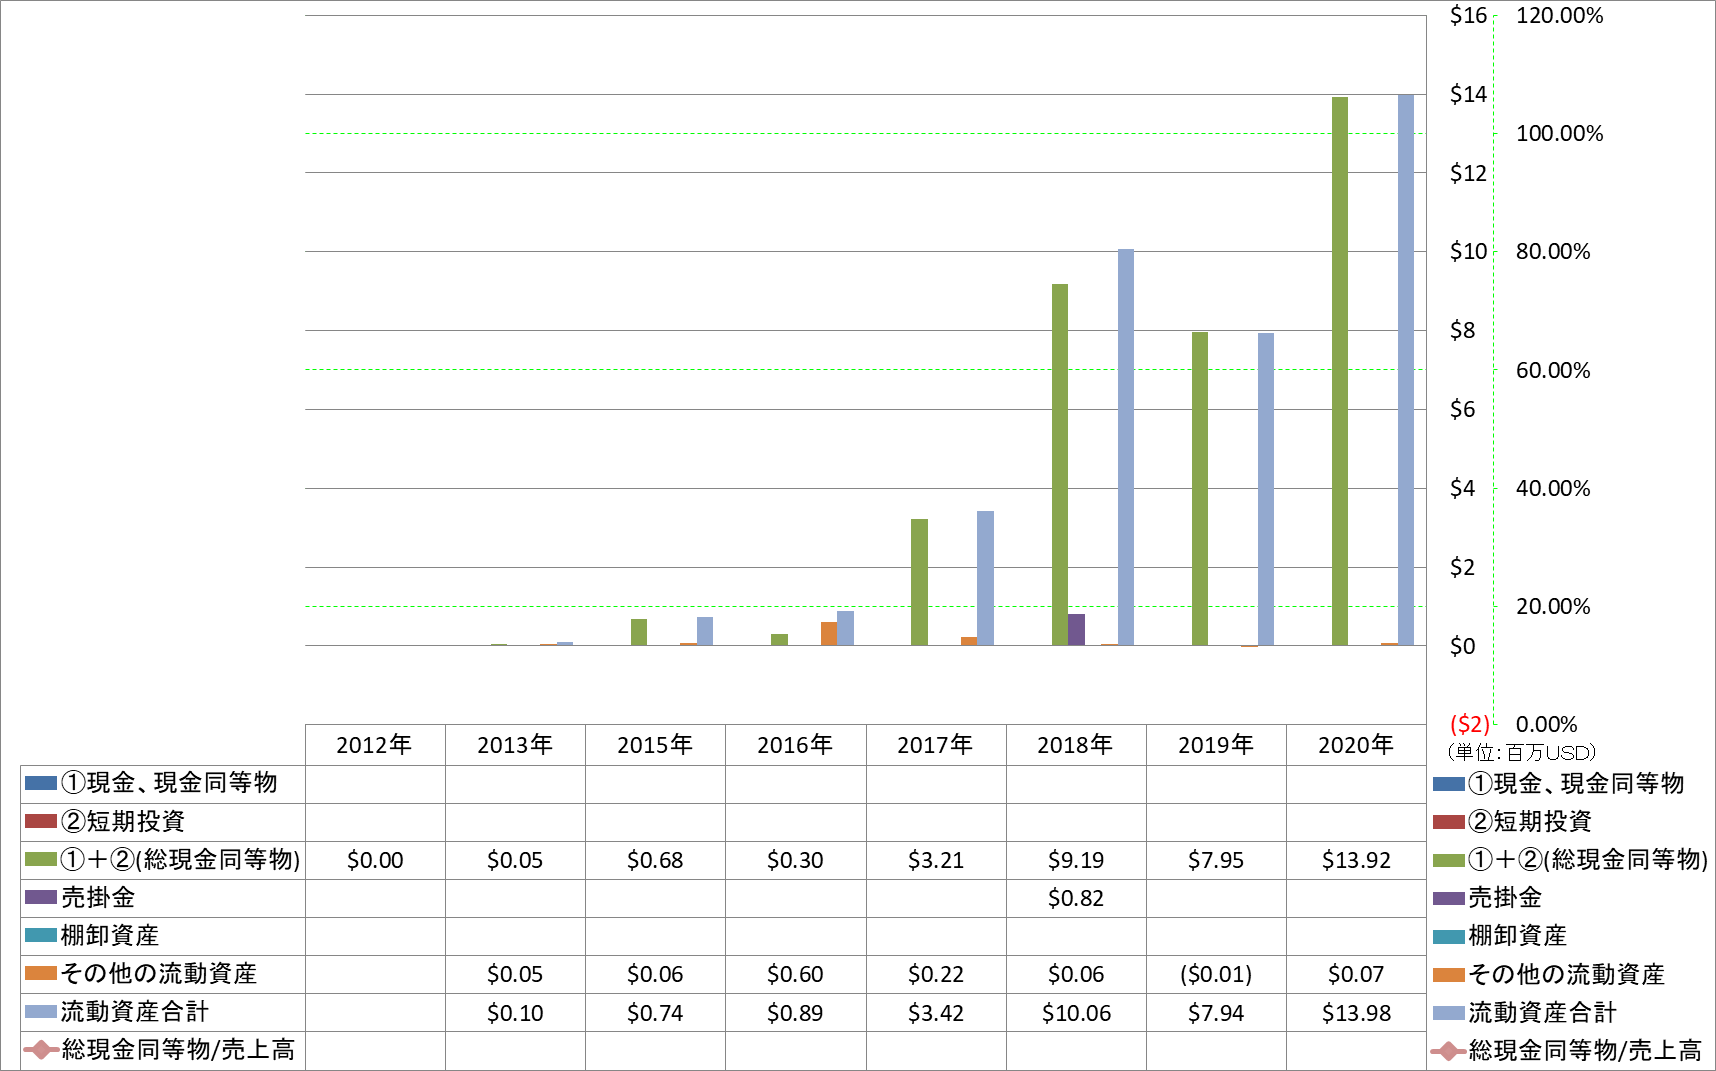Select the $0.10 流動資産合計 cell for 2013年

click(x=515, y=1013)
